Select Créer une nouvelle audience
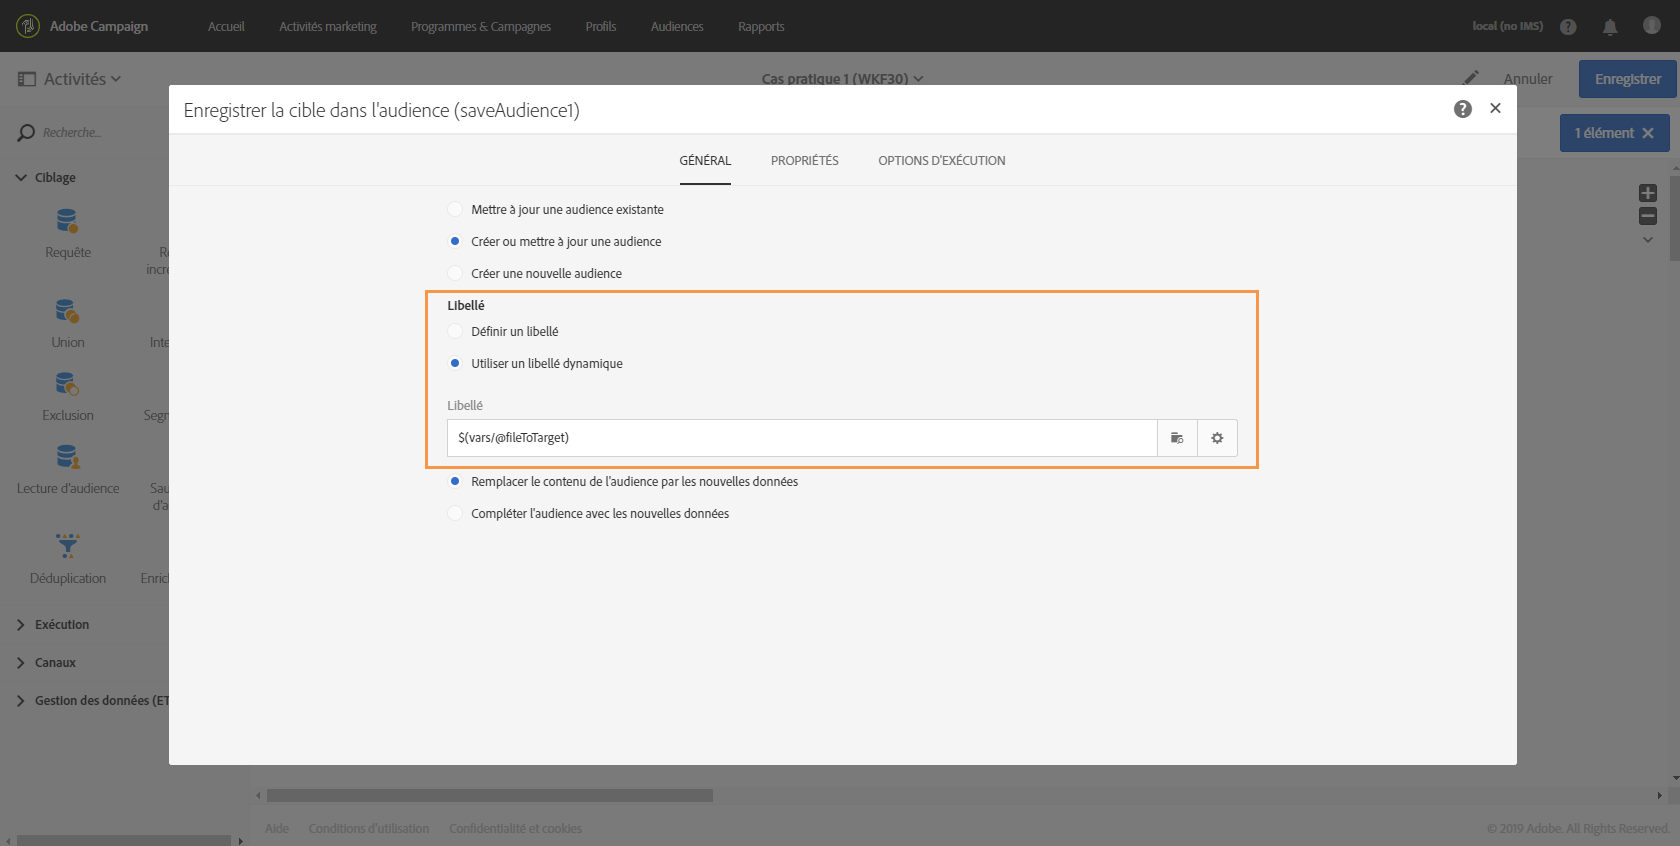The height and width of the screenshot is (846, 1680). pyautogui.click(x=455, y=273)
